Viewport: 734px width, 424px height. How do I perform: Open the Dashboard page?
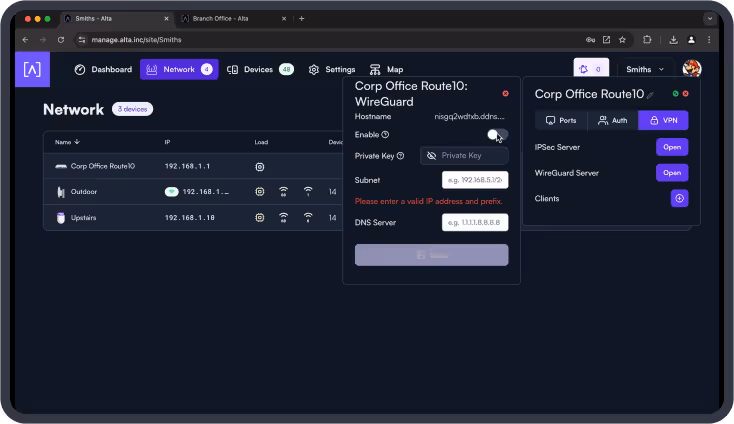point(103,69)
